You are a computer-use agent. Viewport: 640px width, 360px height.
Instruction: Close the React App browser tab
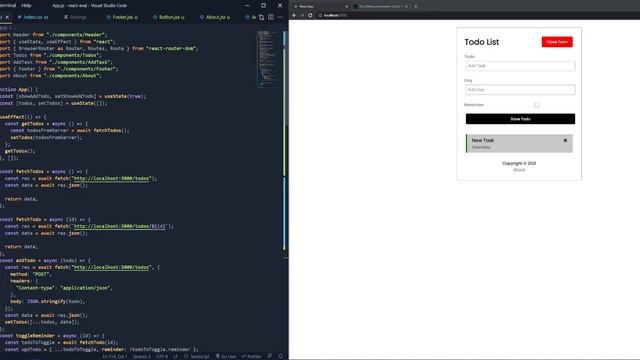347,7
